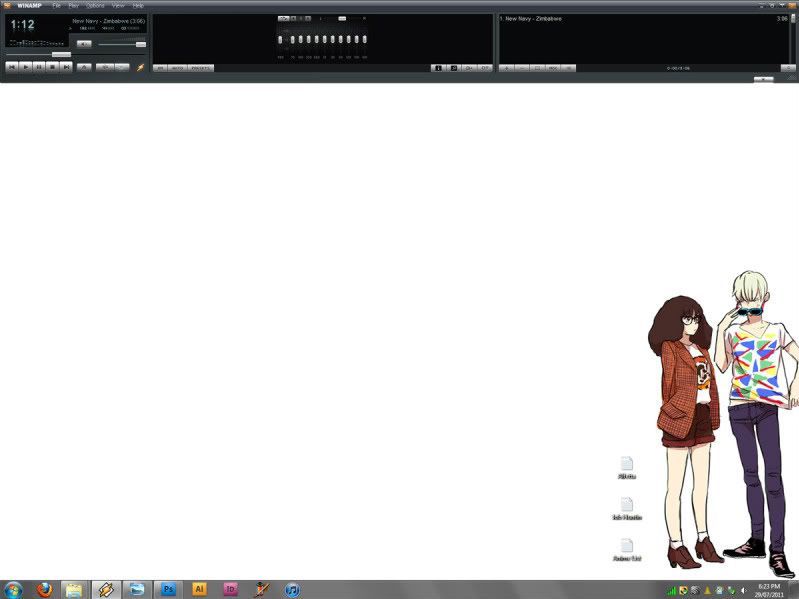Click the eject/open file button
Viewport: 799px width, 599px height.
point(84,67)
